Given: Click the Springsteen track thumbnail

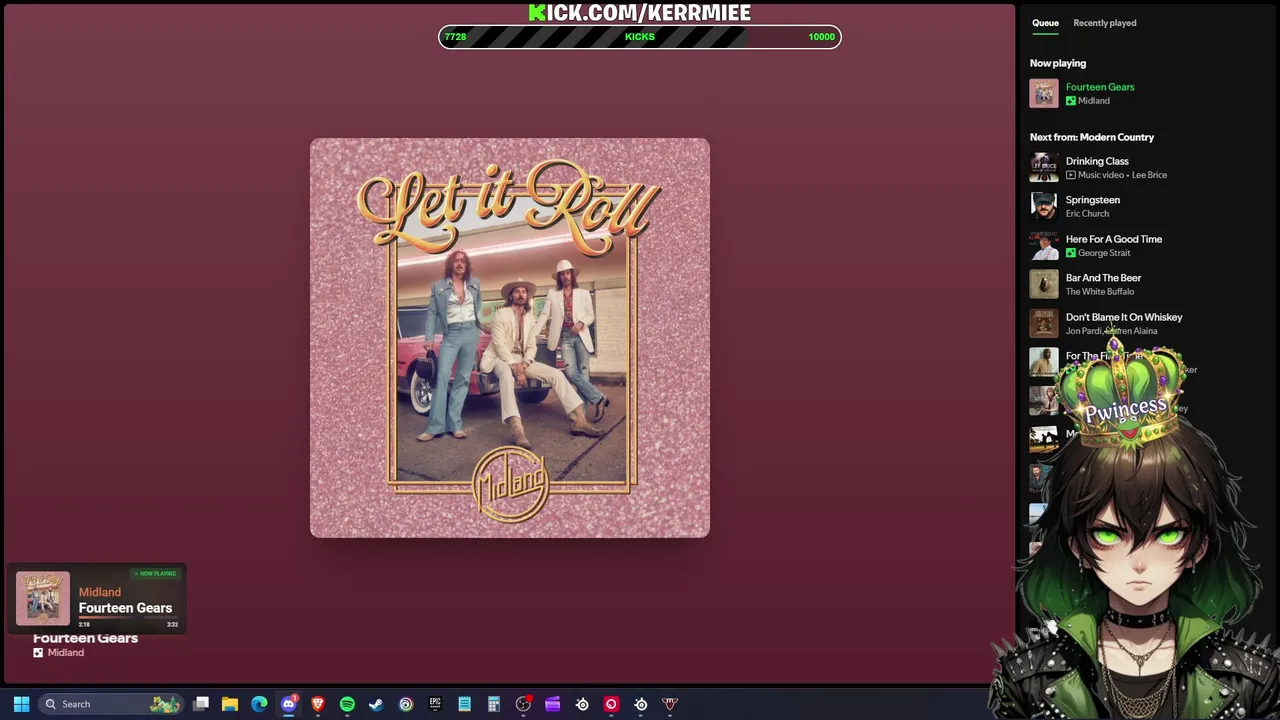Looking at the screenshot, I should [x=1044, y=206].
